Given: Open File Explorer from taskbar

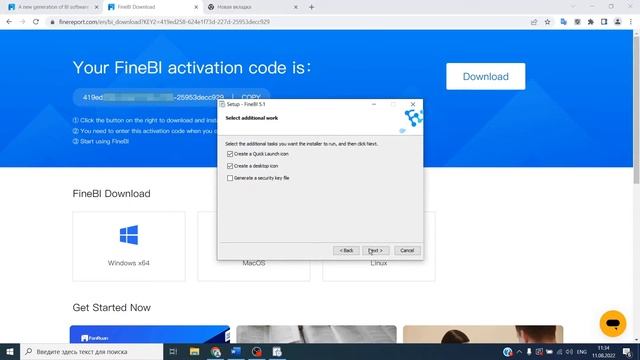Looking at the screenshot, I should 195,351.
